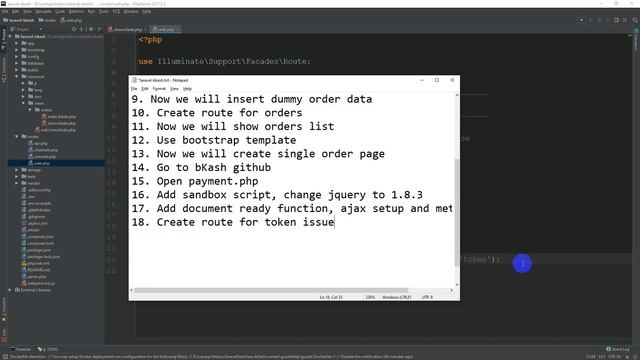Screen dimensions: 640x360
Task: Select the artisan file icon in tree
Action: [24, 230]
